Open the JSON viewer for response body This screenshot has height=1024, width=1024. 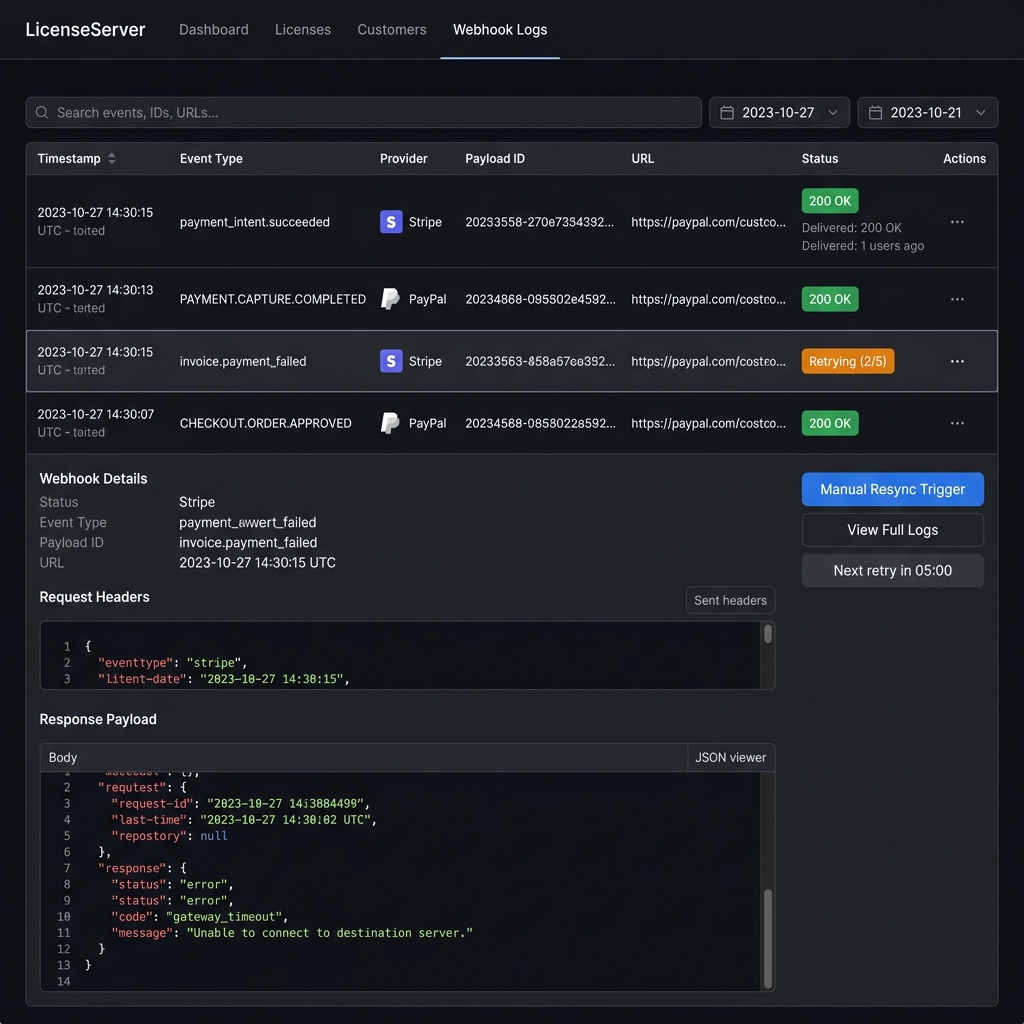(x=730, y=758)
